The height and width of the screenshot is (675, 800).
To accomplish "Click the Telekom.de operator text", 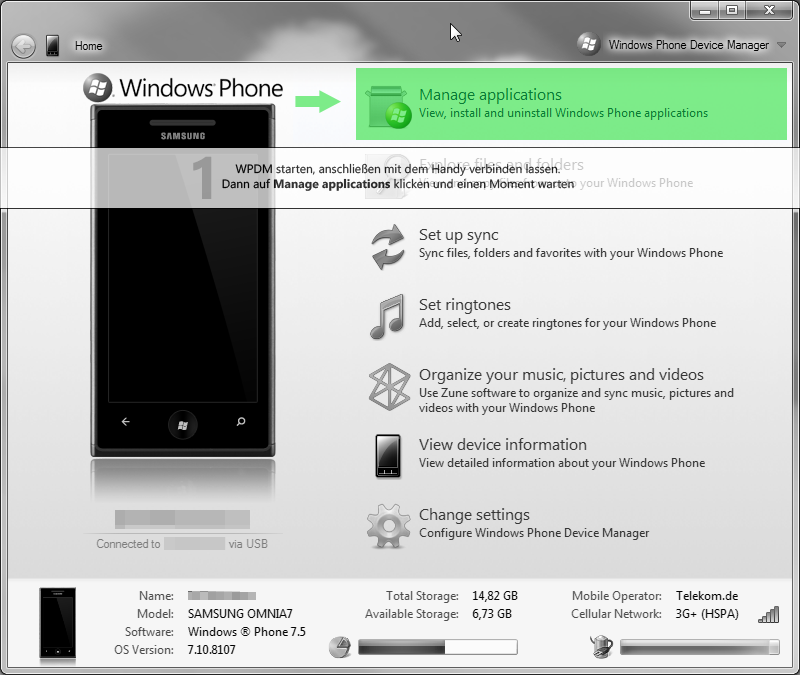I will [x=707, y=595].
